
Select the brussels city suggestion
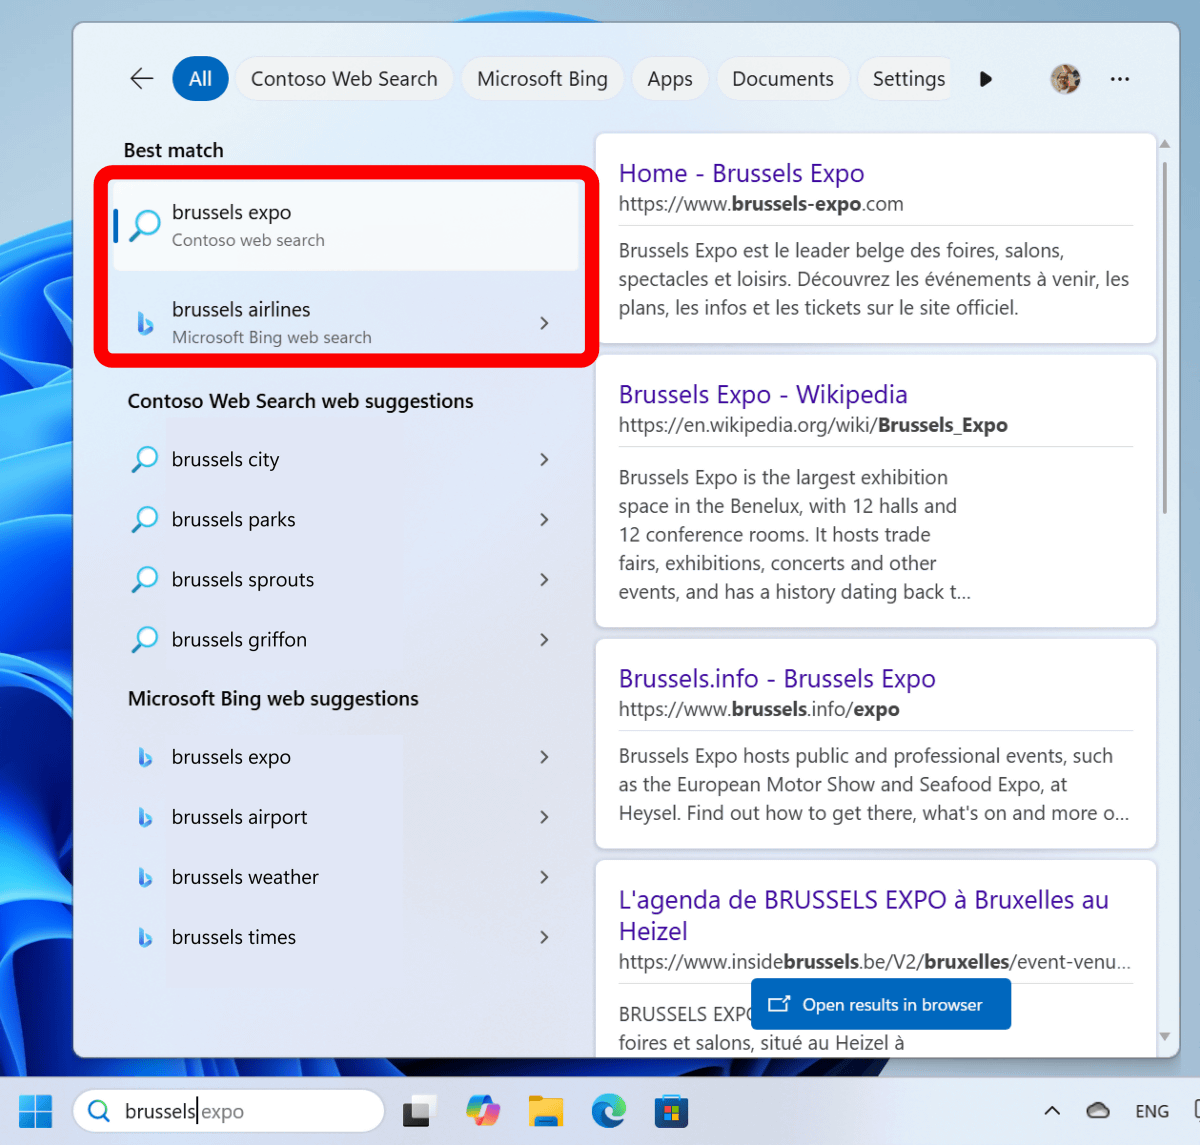coord(346,460)
